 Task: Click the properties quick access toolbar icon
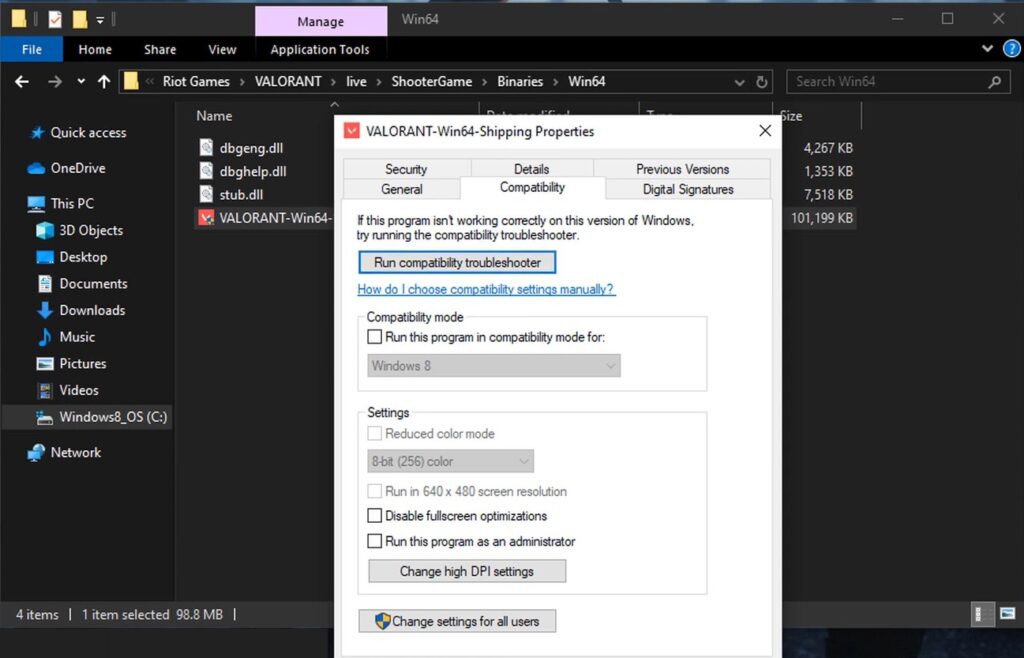[55, 20]
